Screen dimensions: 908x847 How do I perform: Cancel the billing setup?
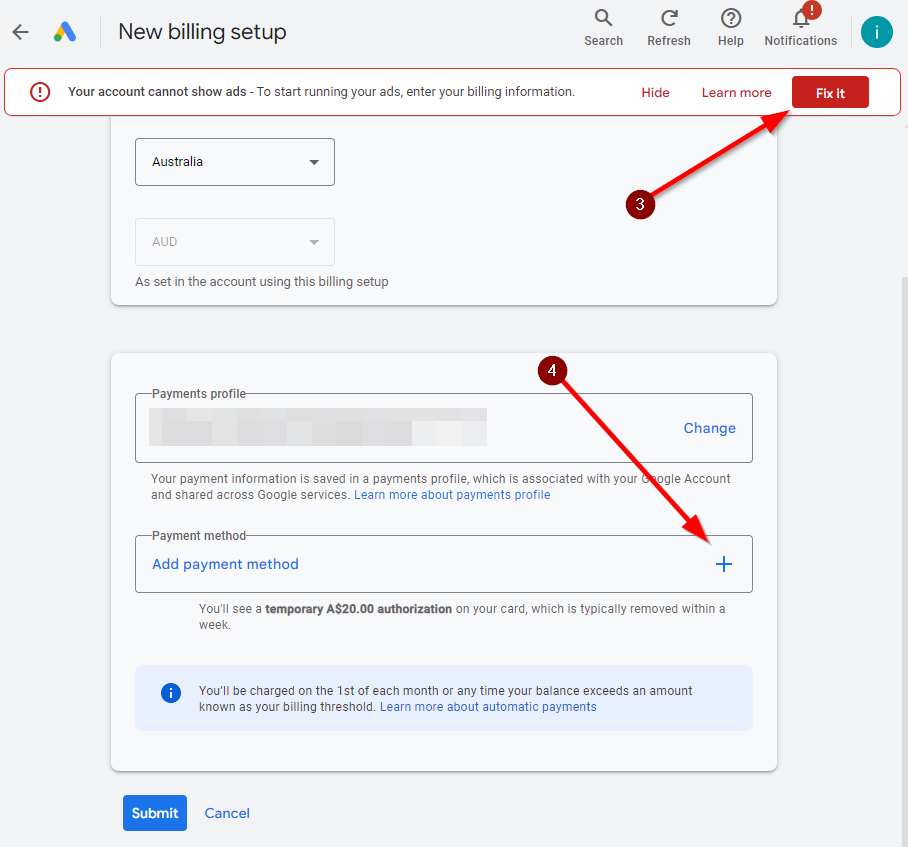point(227,813)
